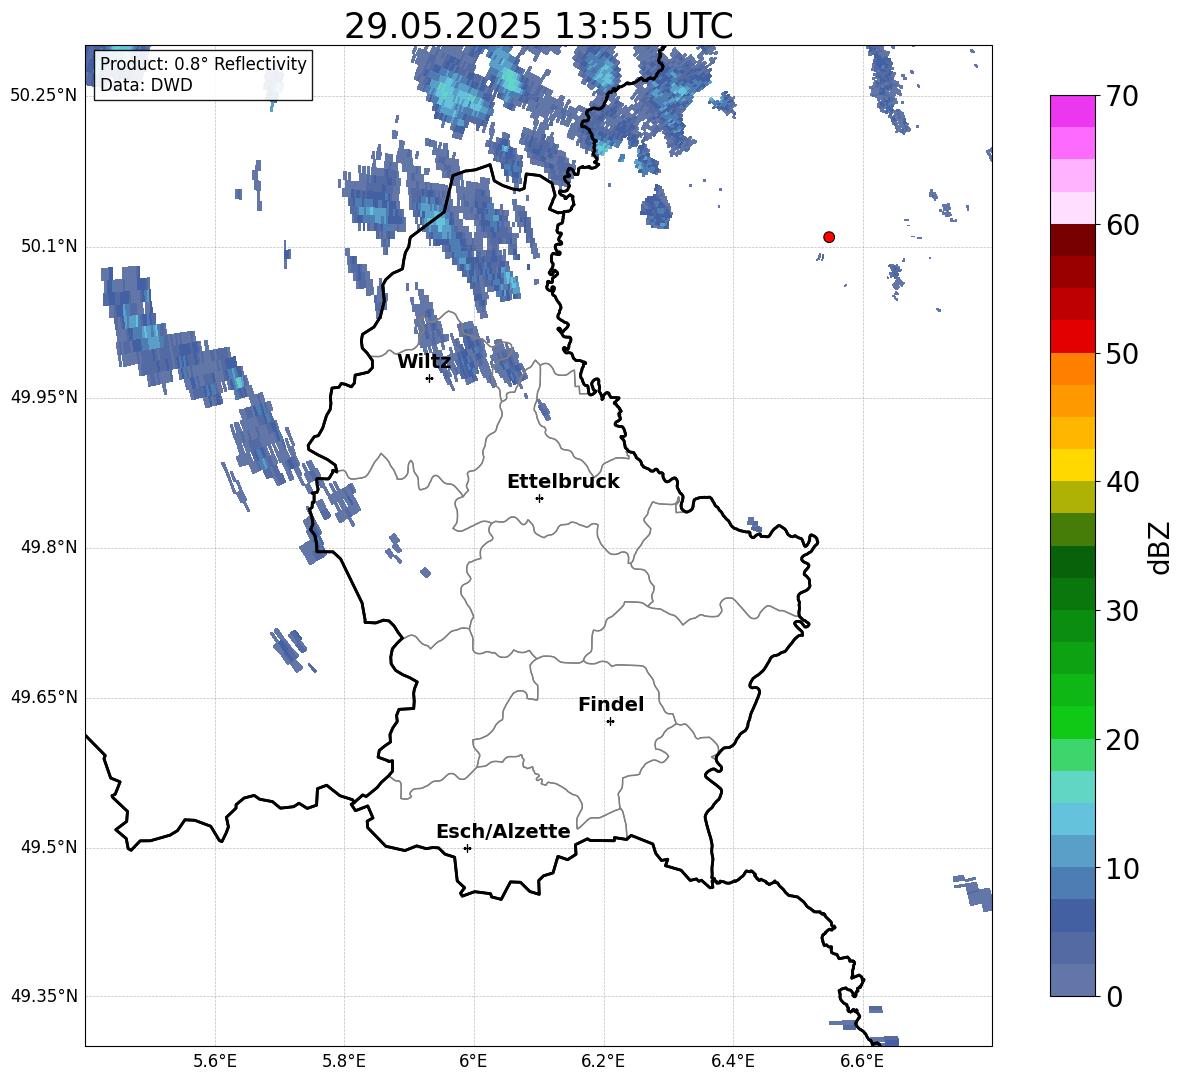
Task: Click the 49.35°N latitude label
Action: click(x=44, y=996)
